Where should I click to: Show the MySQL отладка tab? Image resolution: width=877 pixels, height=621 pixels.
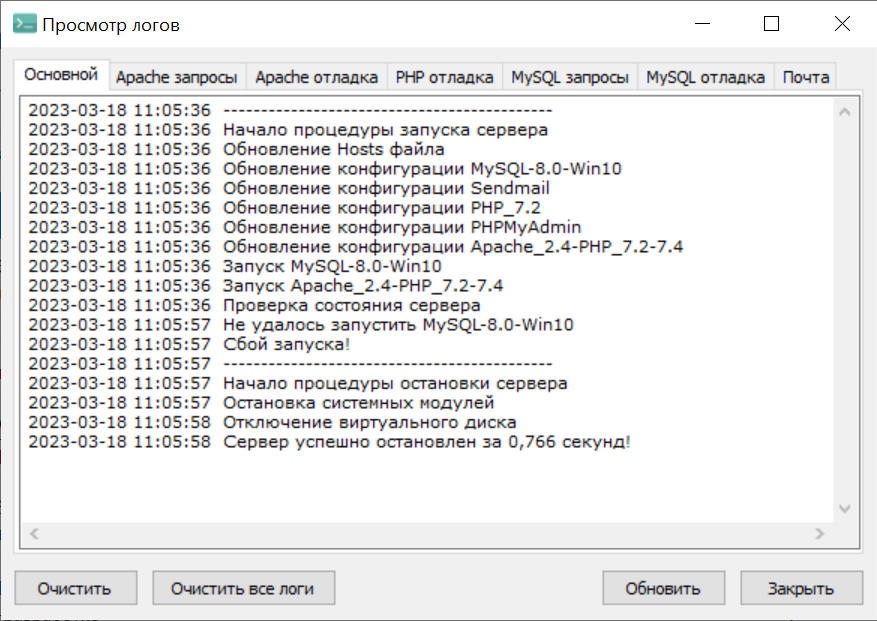pyautogui.click(x=706, y=77)
